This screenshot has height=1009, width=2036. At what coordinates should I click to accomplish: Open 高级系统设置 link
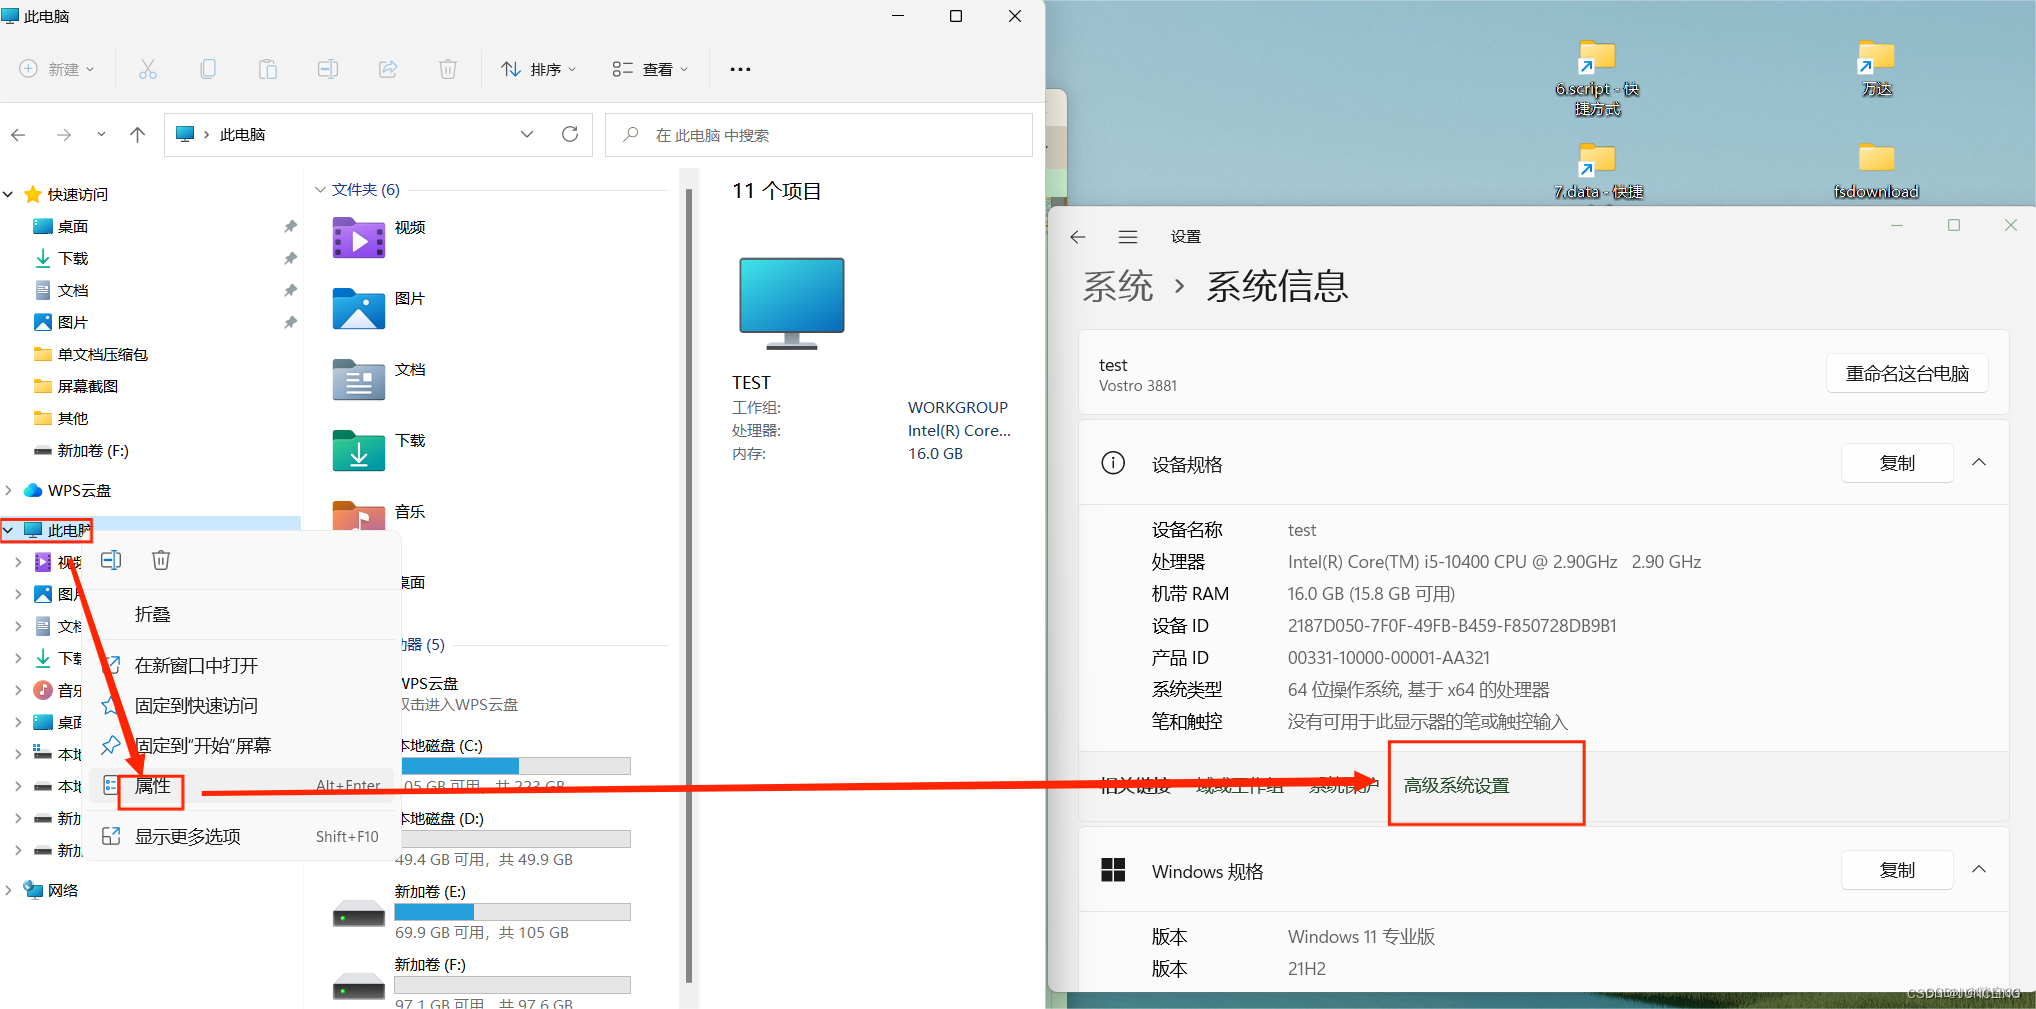click(1456, 785)
